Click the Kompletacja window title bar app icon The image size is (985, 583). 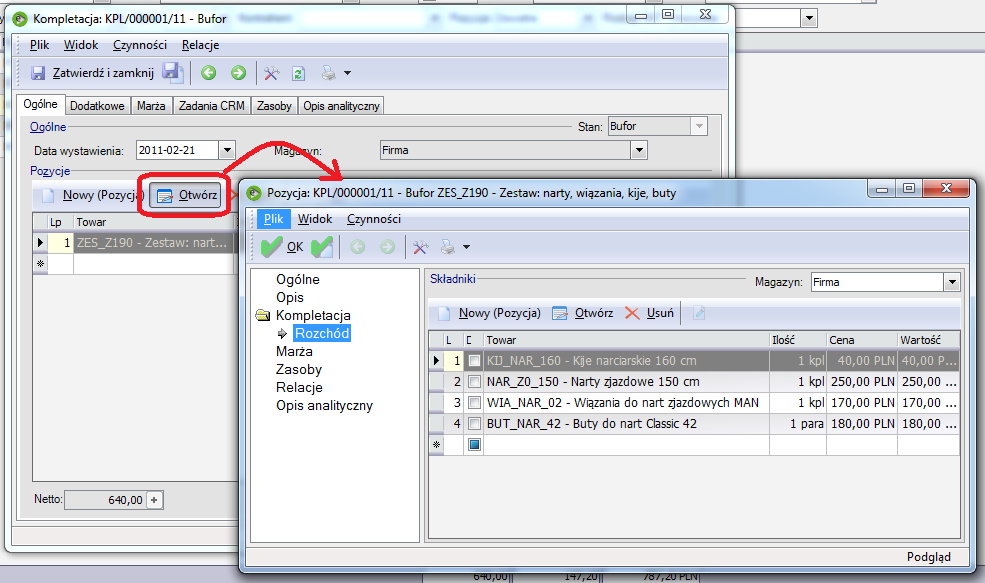20,19
